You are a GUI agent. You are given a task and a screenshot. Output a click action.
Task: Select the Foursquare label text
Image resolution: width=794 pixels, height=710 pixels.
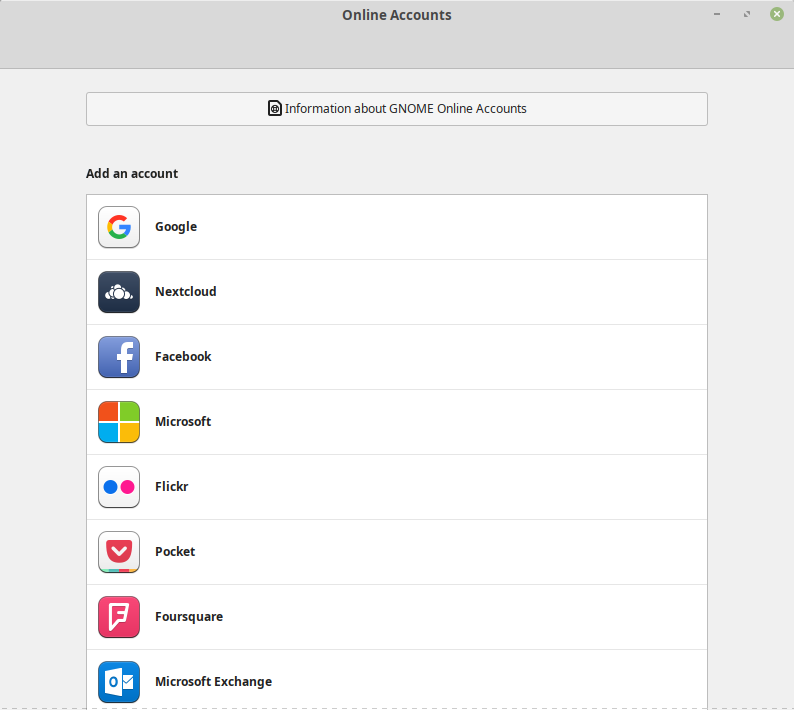(189, 617)
